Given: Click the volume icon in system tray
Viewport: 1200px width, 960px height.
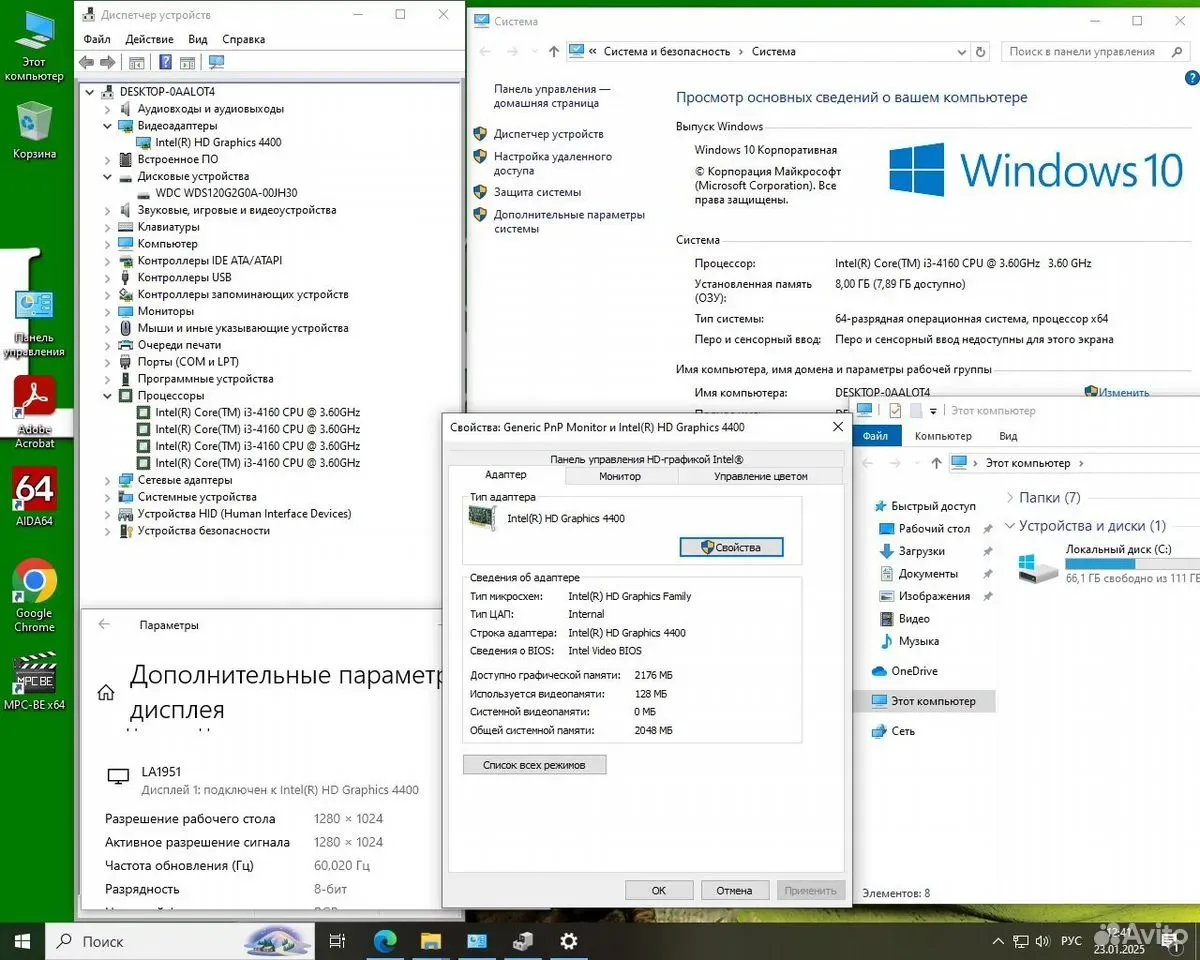Looking at the screenshot, I should (1042, 941).
